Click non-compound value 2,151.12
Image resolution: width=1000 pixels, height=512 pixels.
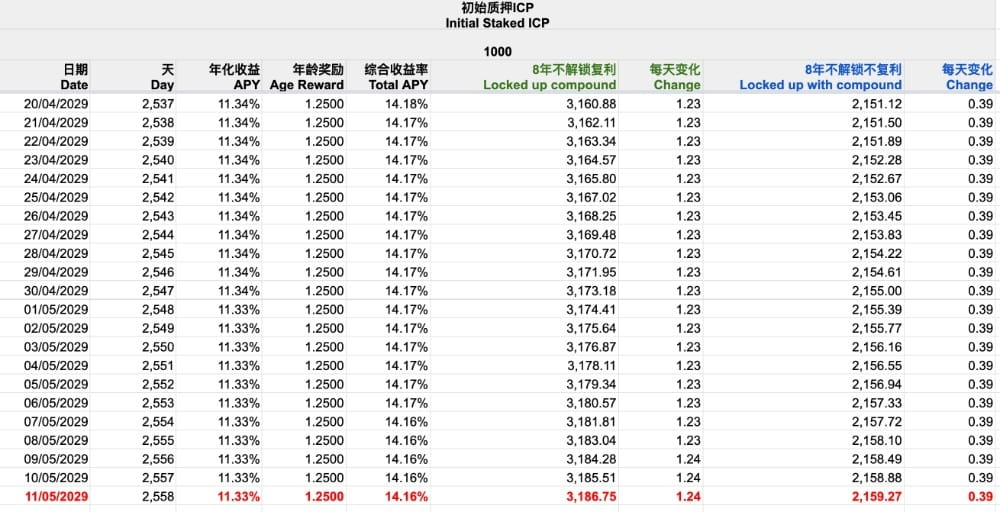[878, 104]
